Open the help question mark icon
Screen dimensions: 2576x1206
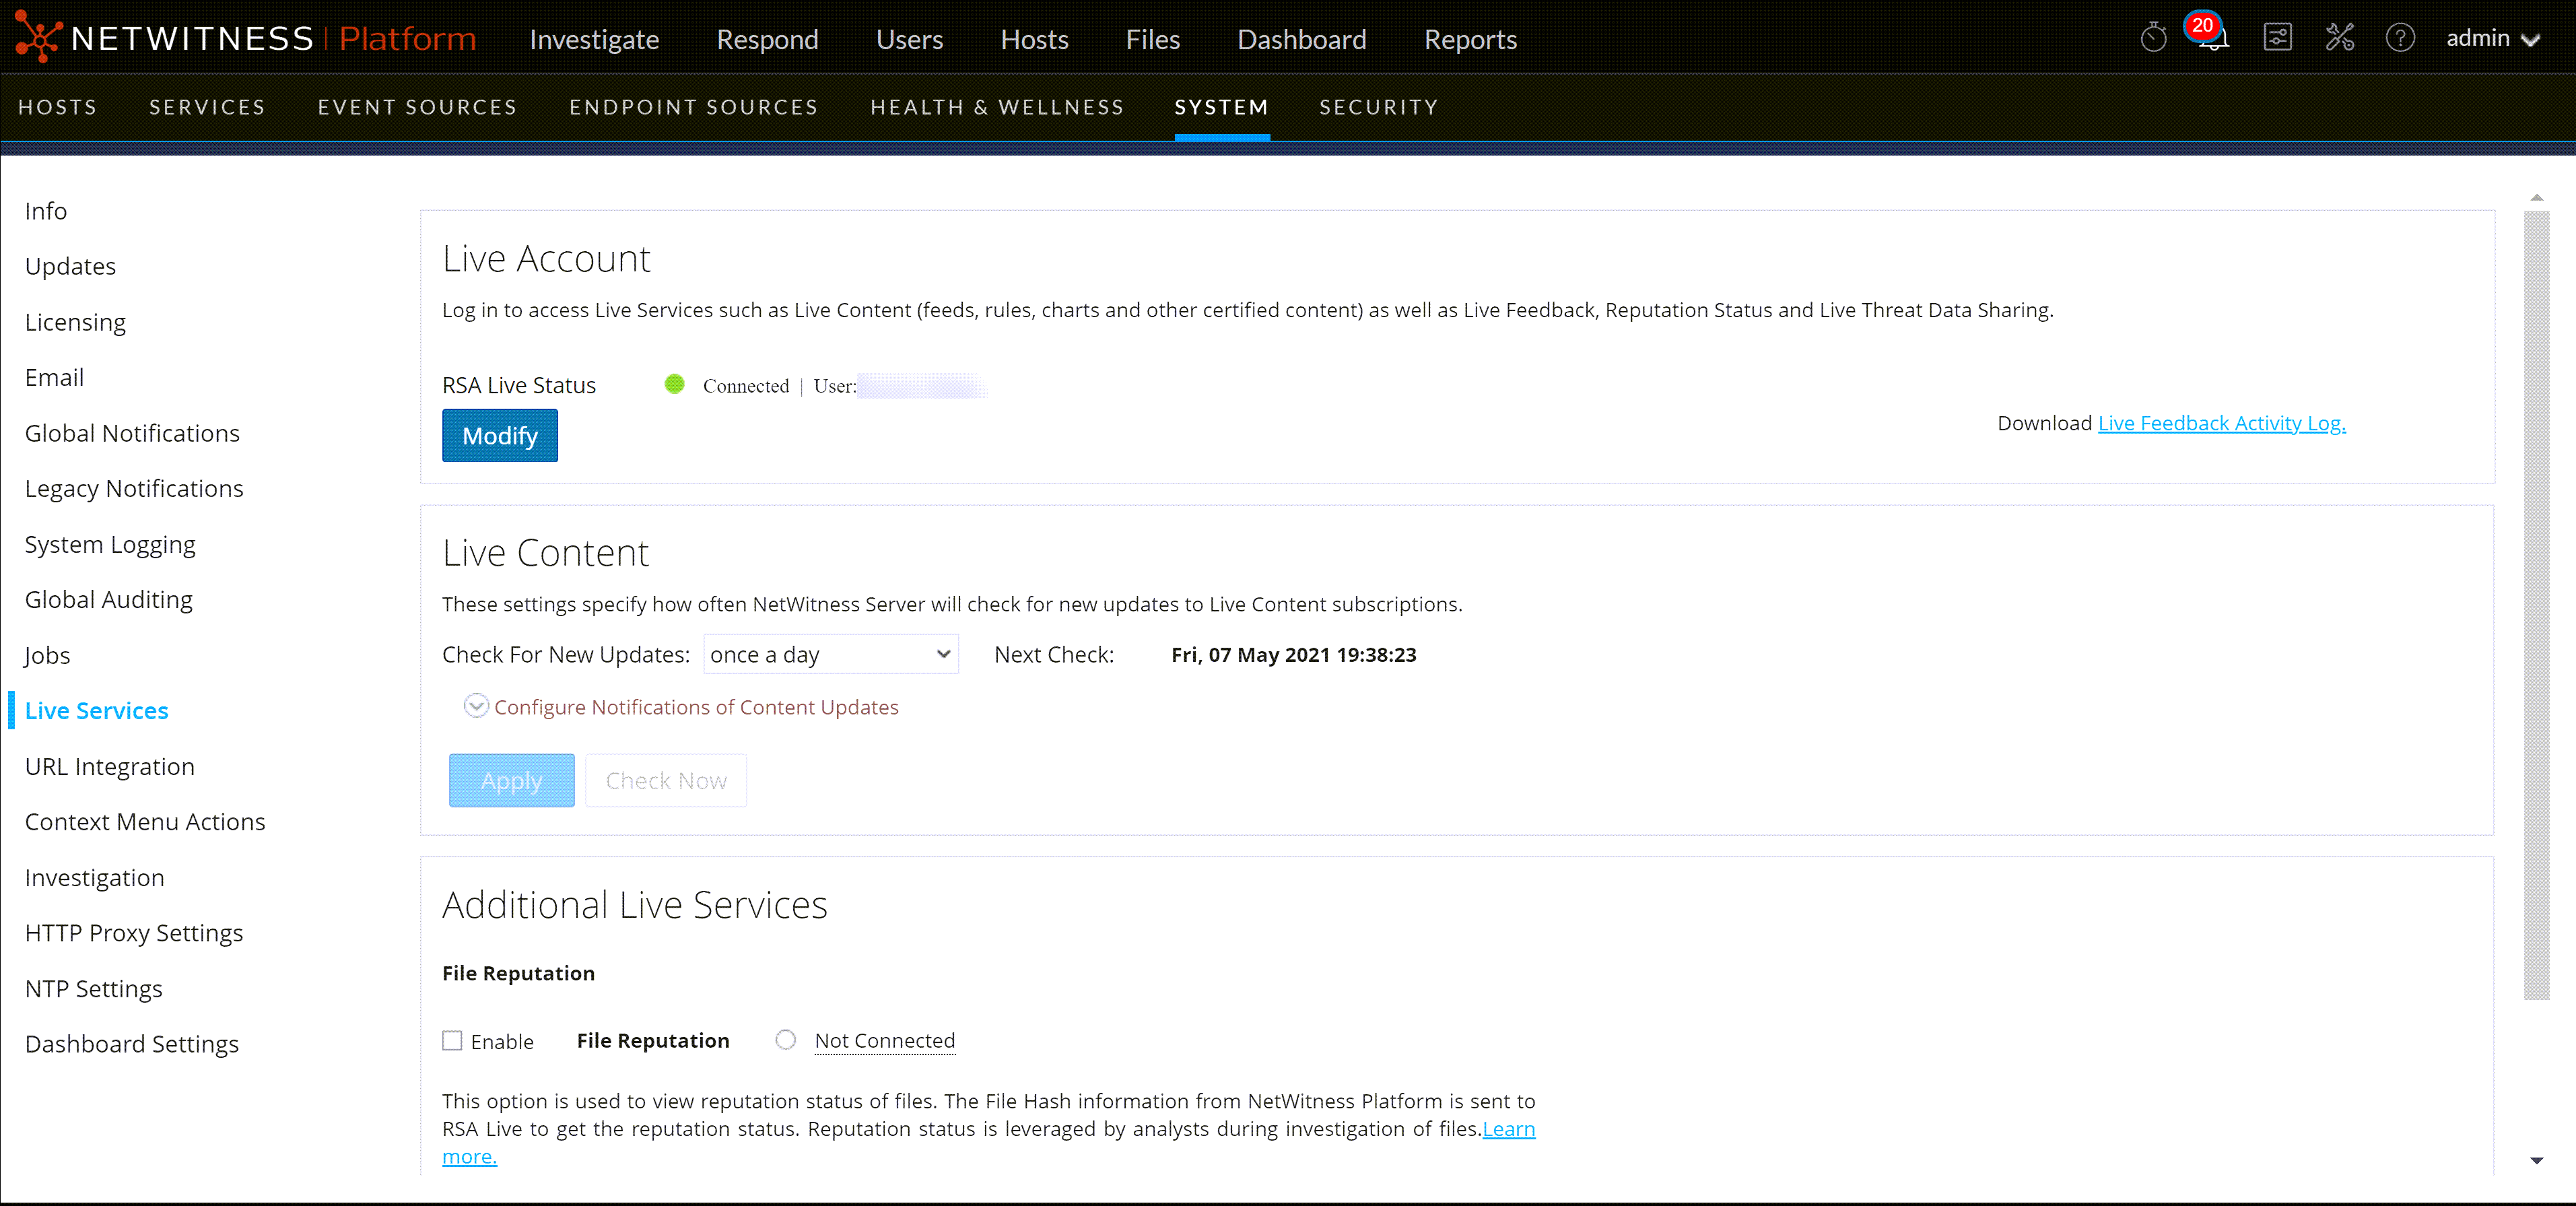(2400, 38)
